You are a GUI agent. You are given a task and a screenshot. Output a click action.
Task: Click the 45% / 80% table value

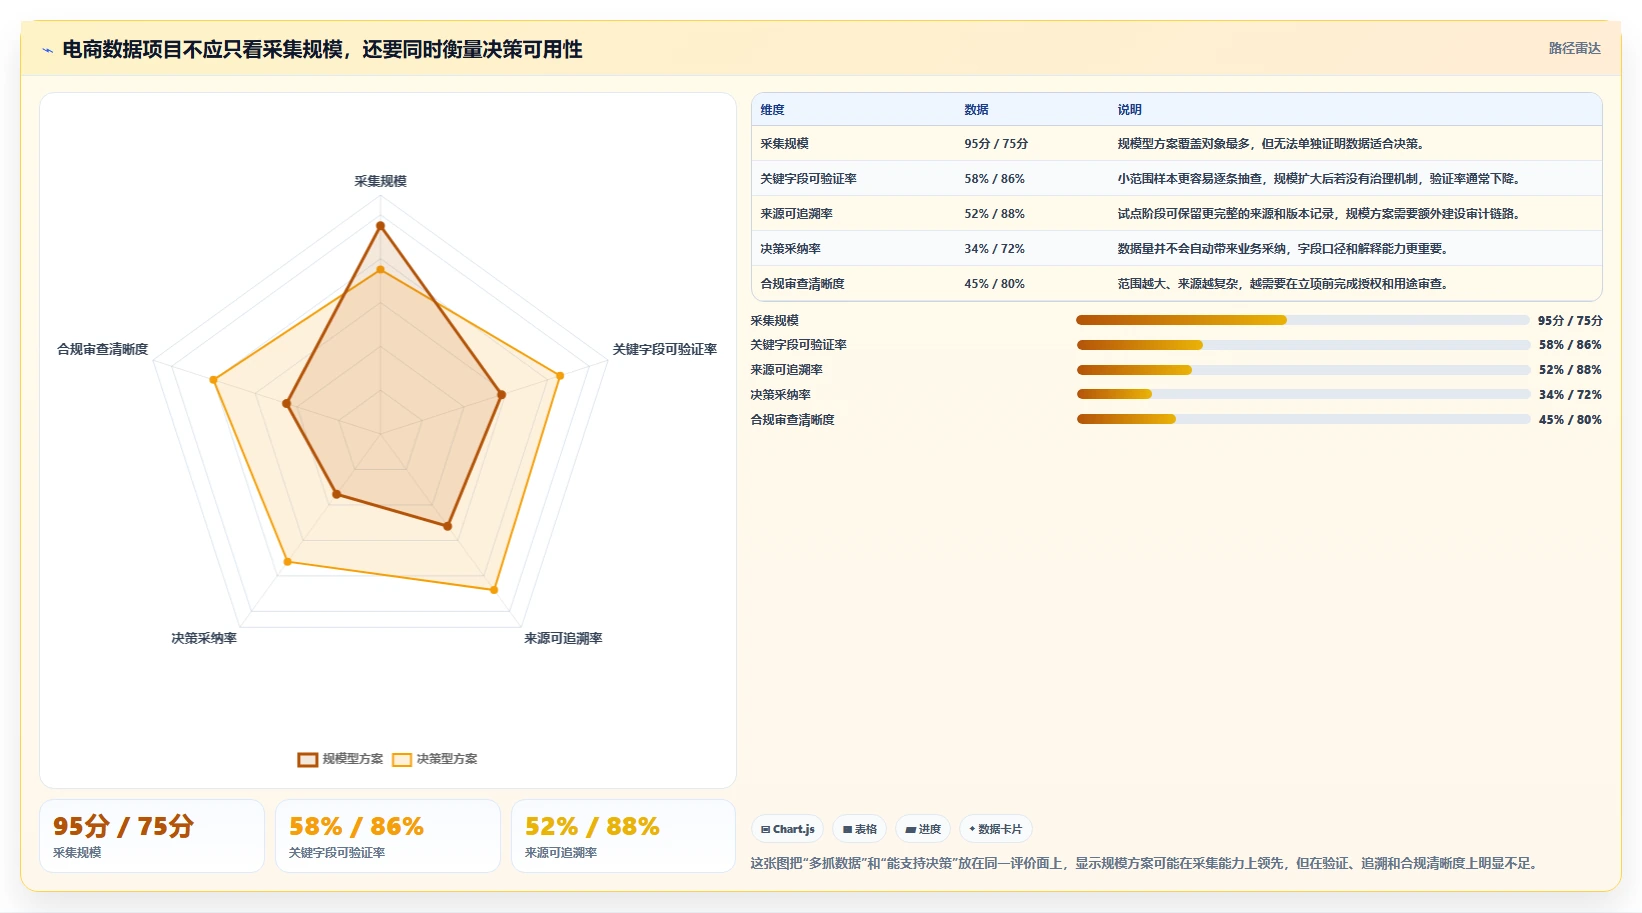[x=994, y=284]
